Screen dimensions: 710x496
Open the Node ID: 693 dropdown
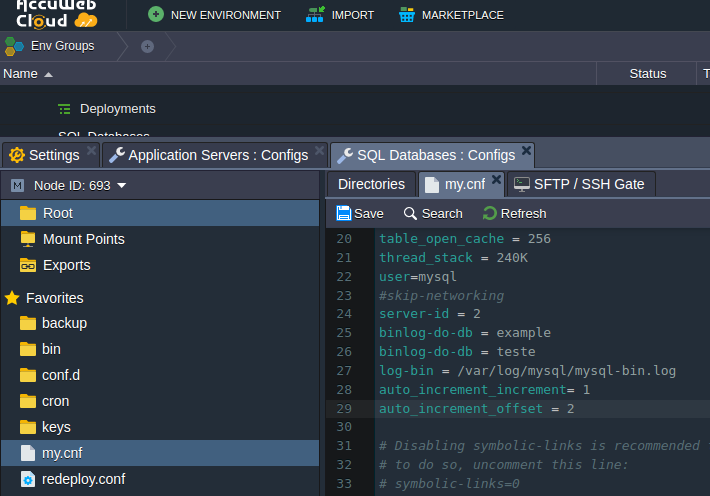(80, 185)
